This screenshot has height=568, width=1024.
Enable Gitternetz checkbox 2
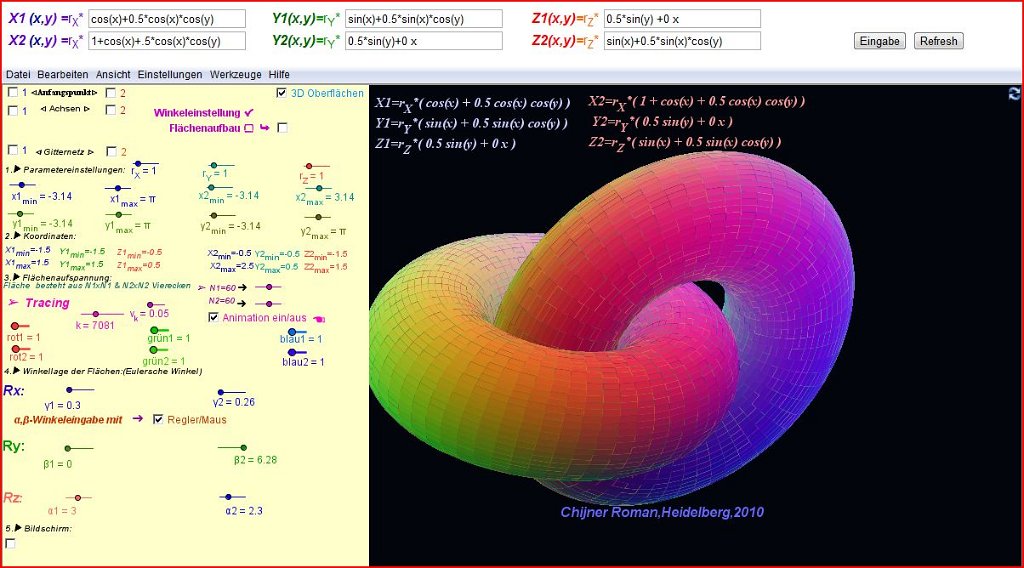point(111,151)
